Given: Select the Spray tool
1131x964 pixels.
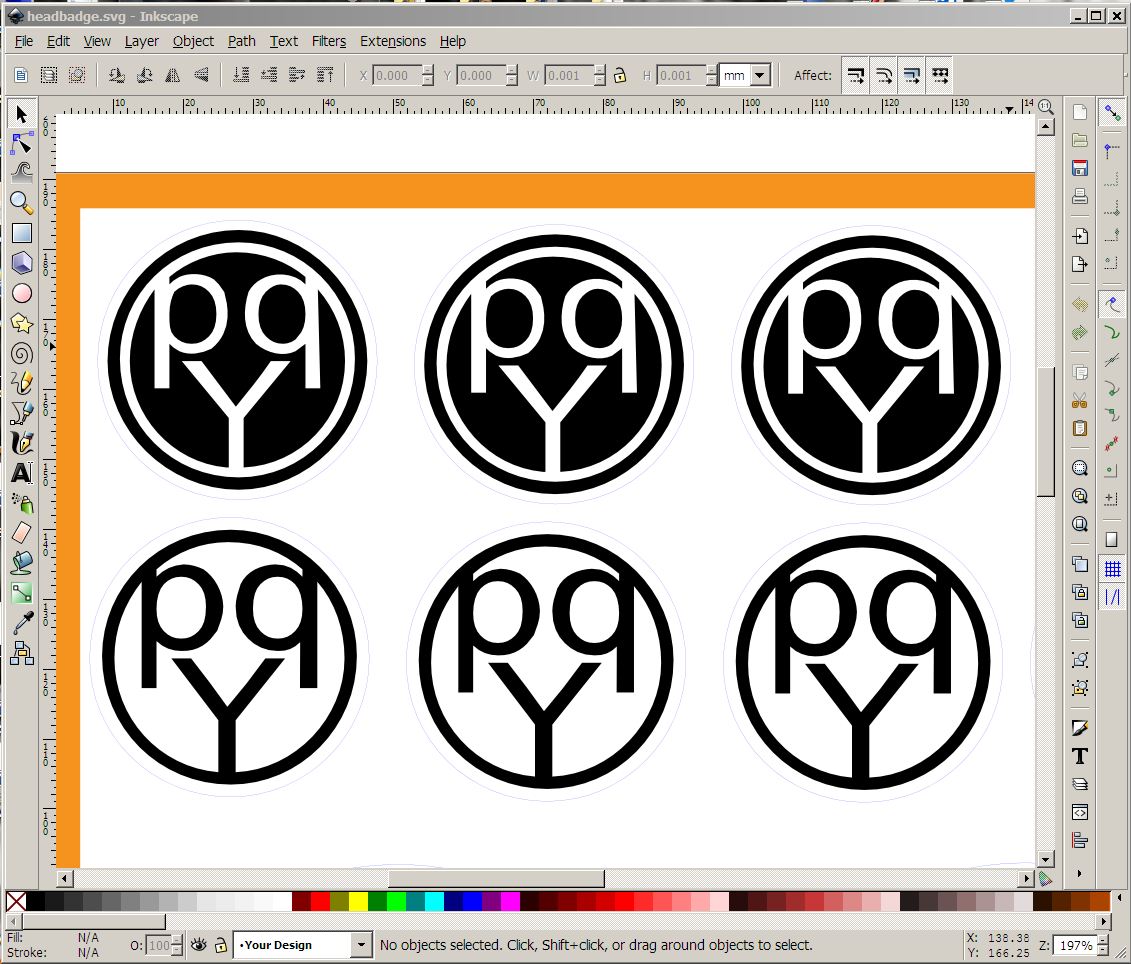Looking at the screenshot, I should click(22, 503).
